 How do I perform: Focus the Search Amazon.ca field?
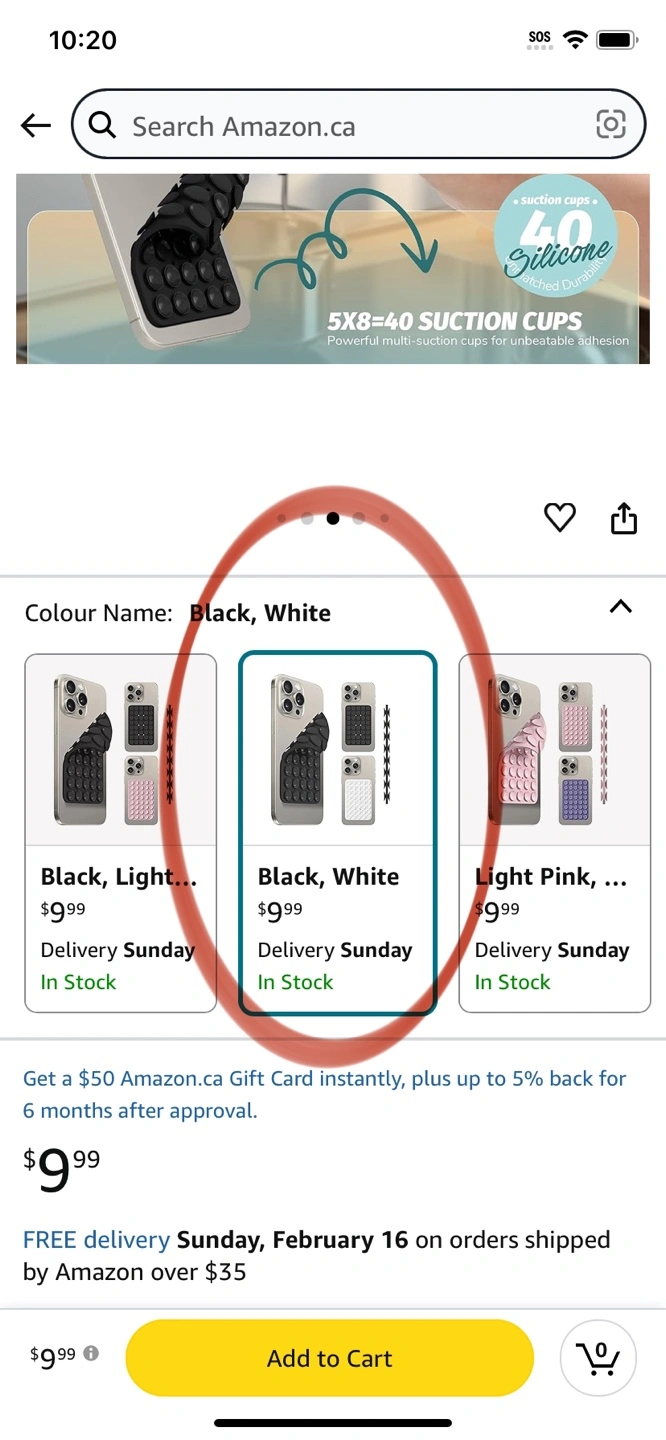click(x=350, y=126)
